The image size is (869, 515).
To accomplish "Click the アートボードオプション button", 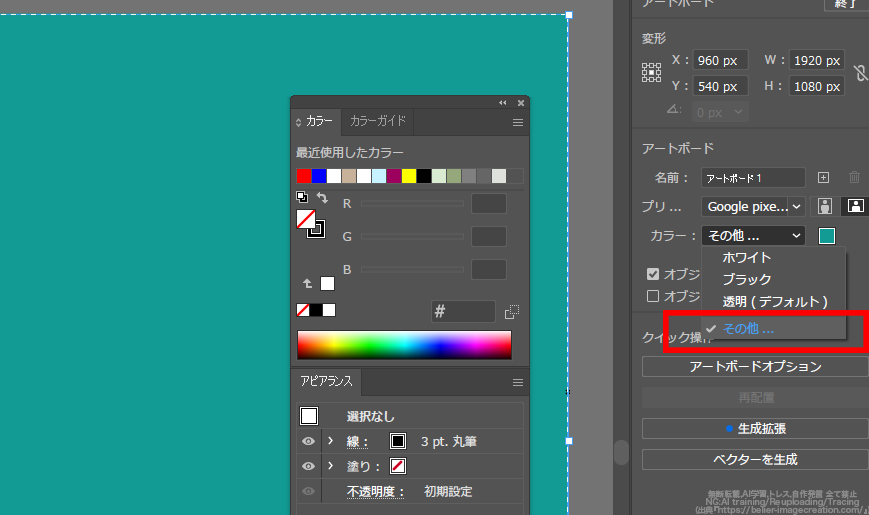I will (x=755, y=366).
